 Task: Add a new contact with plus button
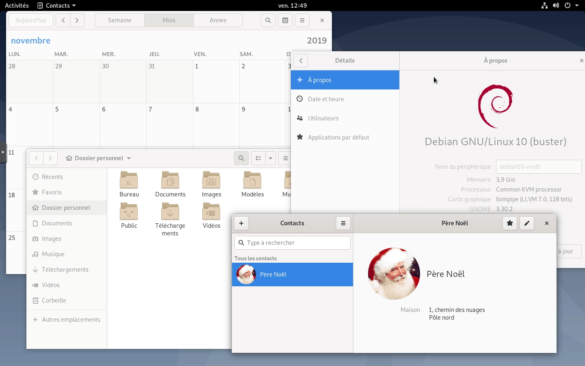pos(241,223)
